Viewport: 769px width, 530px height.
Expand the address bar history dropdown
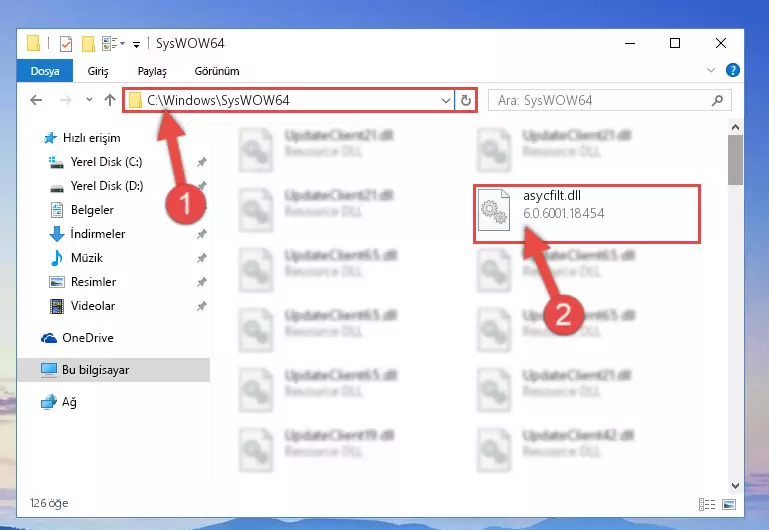[445, 101]
